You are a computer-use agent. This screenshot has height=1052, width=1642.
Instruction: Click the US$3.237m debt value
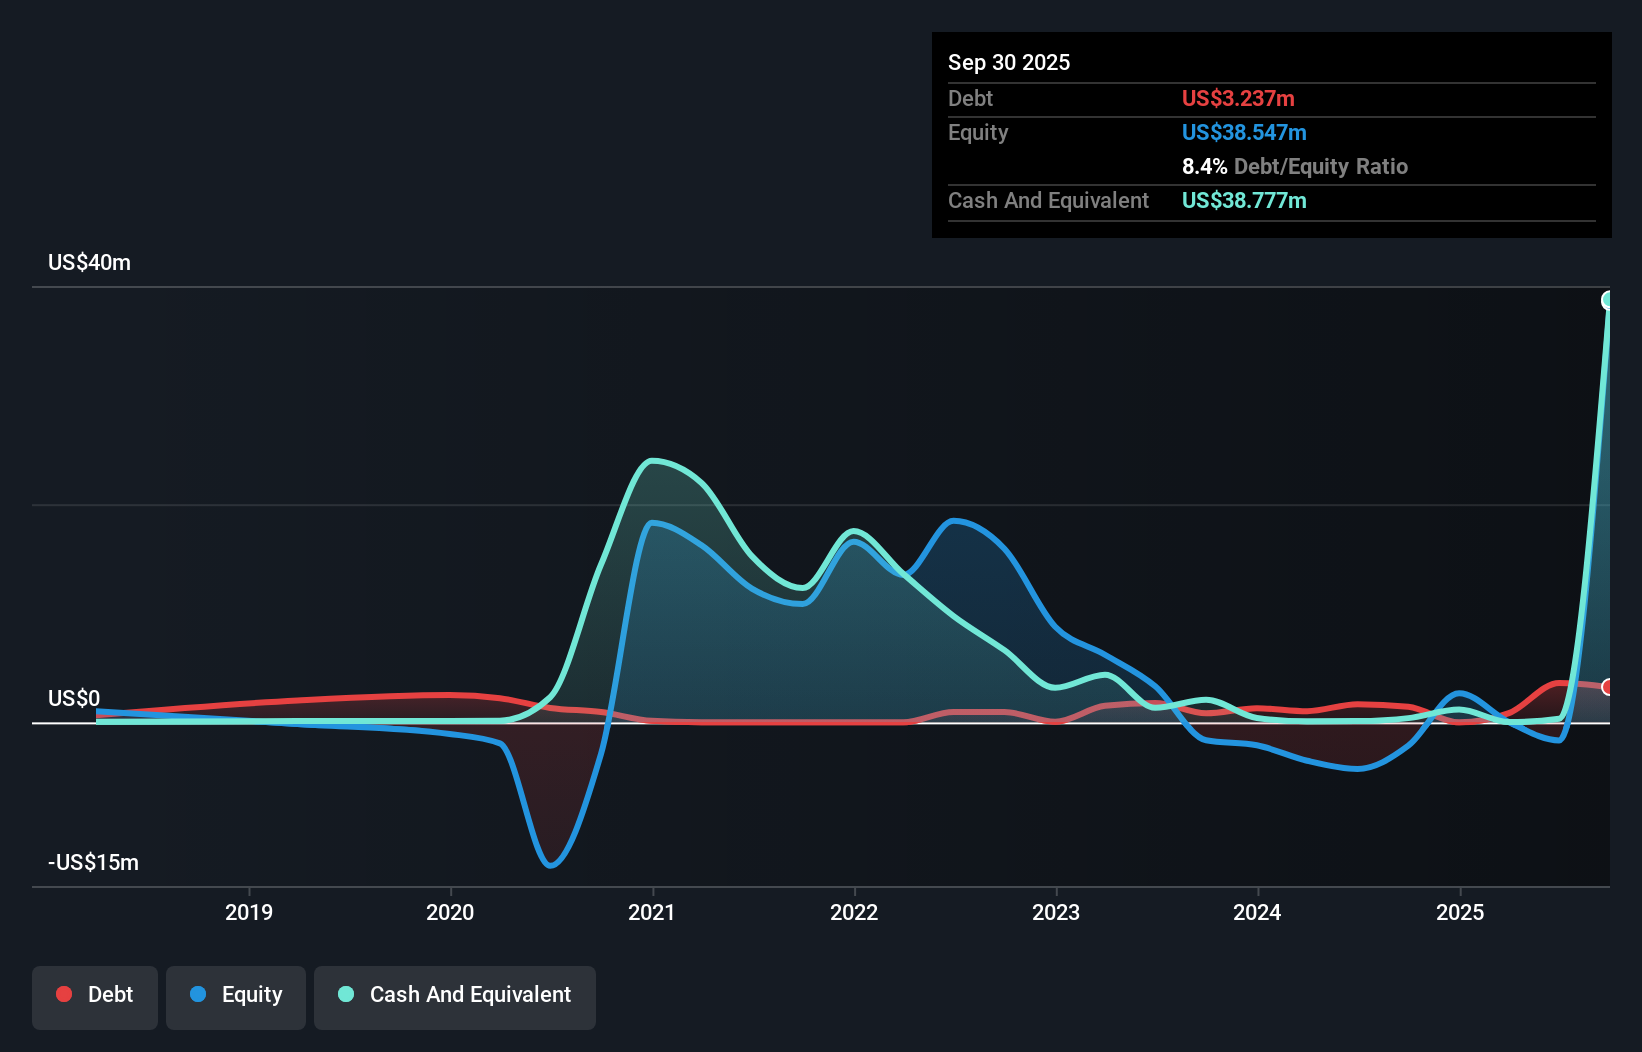[x=1238, y=98]
